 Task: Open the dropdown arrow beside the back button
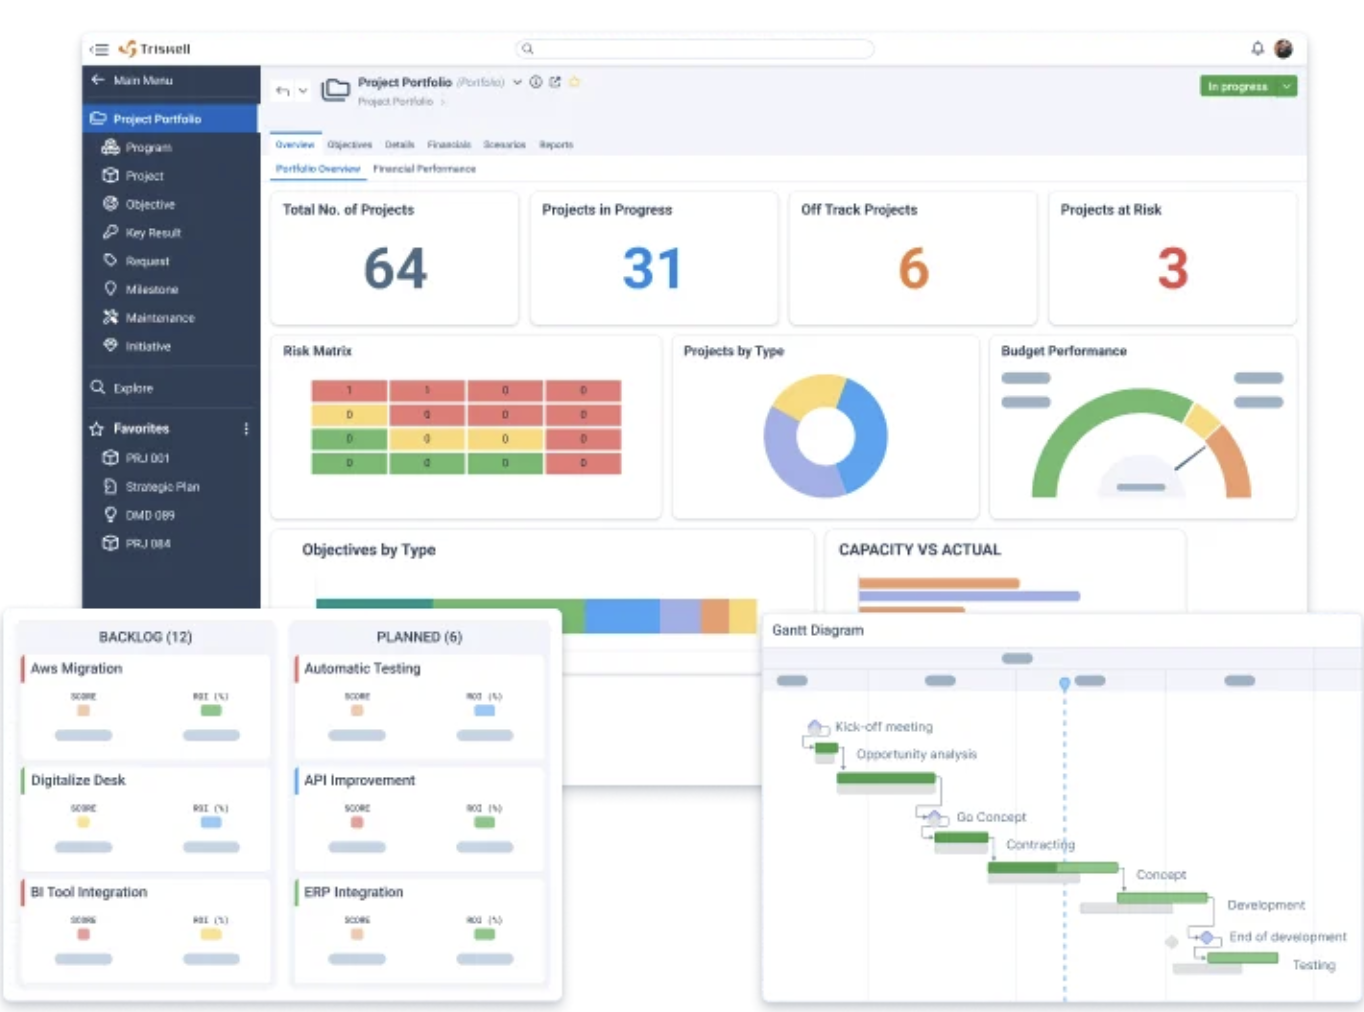click(x=303, y=91)
